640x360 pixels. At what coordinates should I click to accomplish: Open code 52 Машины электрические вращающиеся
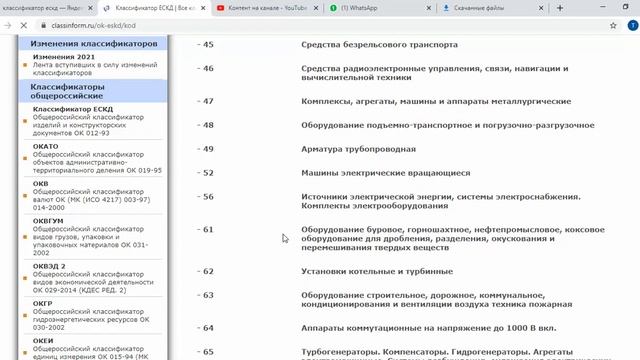pos(386,173)
